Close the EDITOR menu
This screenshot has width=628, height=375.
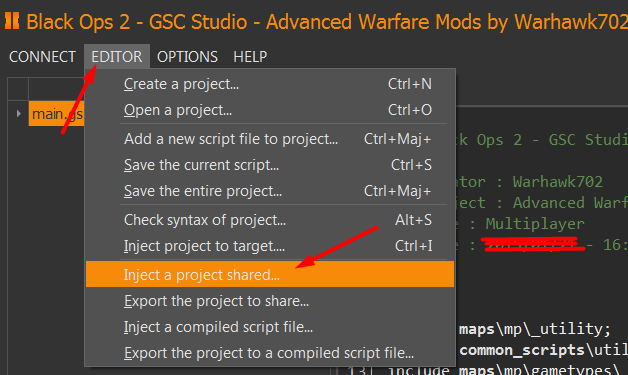pyautogui.click(x=117, y=56)
